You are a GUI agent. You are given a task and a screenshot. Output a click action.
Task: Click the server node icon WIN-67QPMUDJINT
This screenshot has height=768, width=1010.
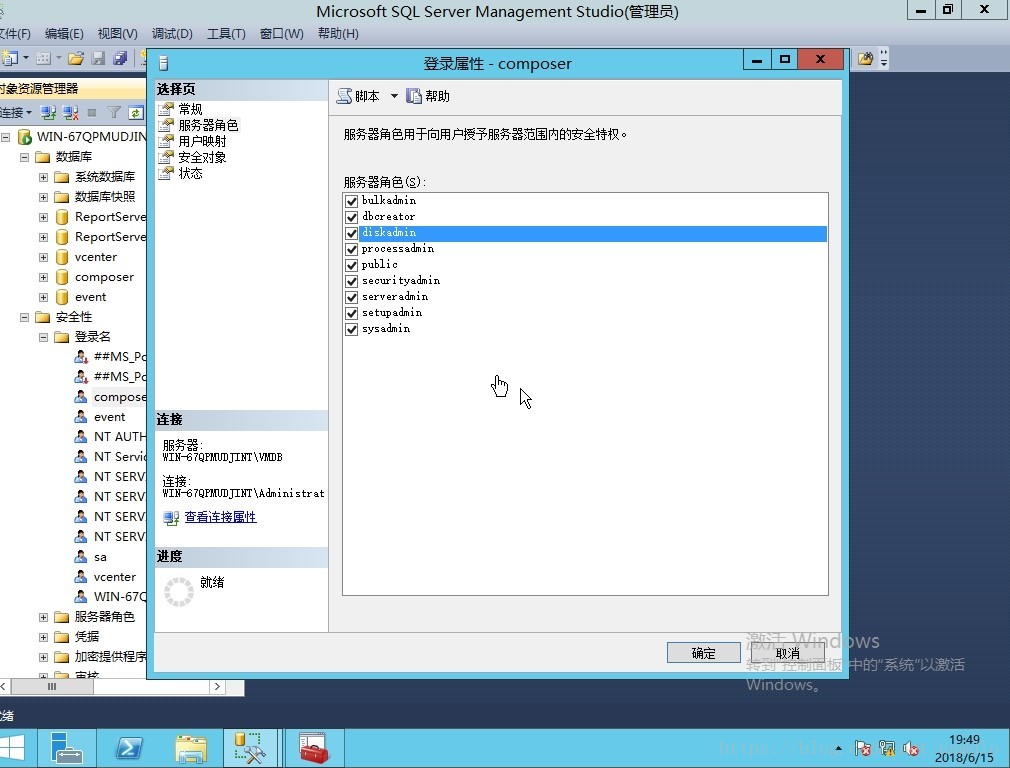point(24,137)
